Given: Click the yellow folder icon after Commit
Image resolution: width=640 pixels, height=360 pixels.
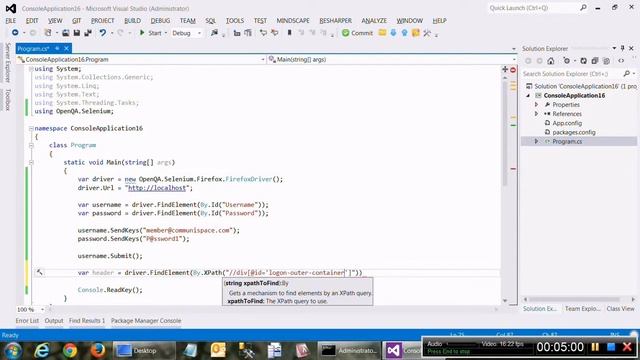Looking at the screenshot, I should (x=382, y=33).
